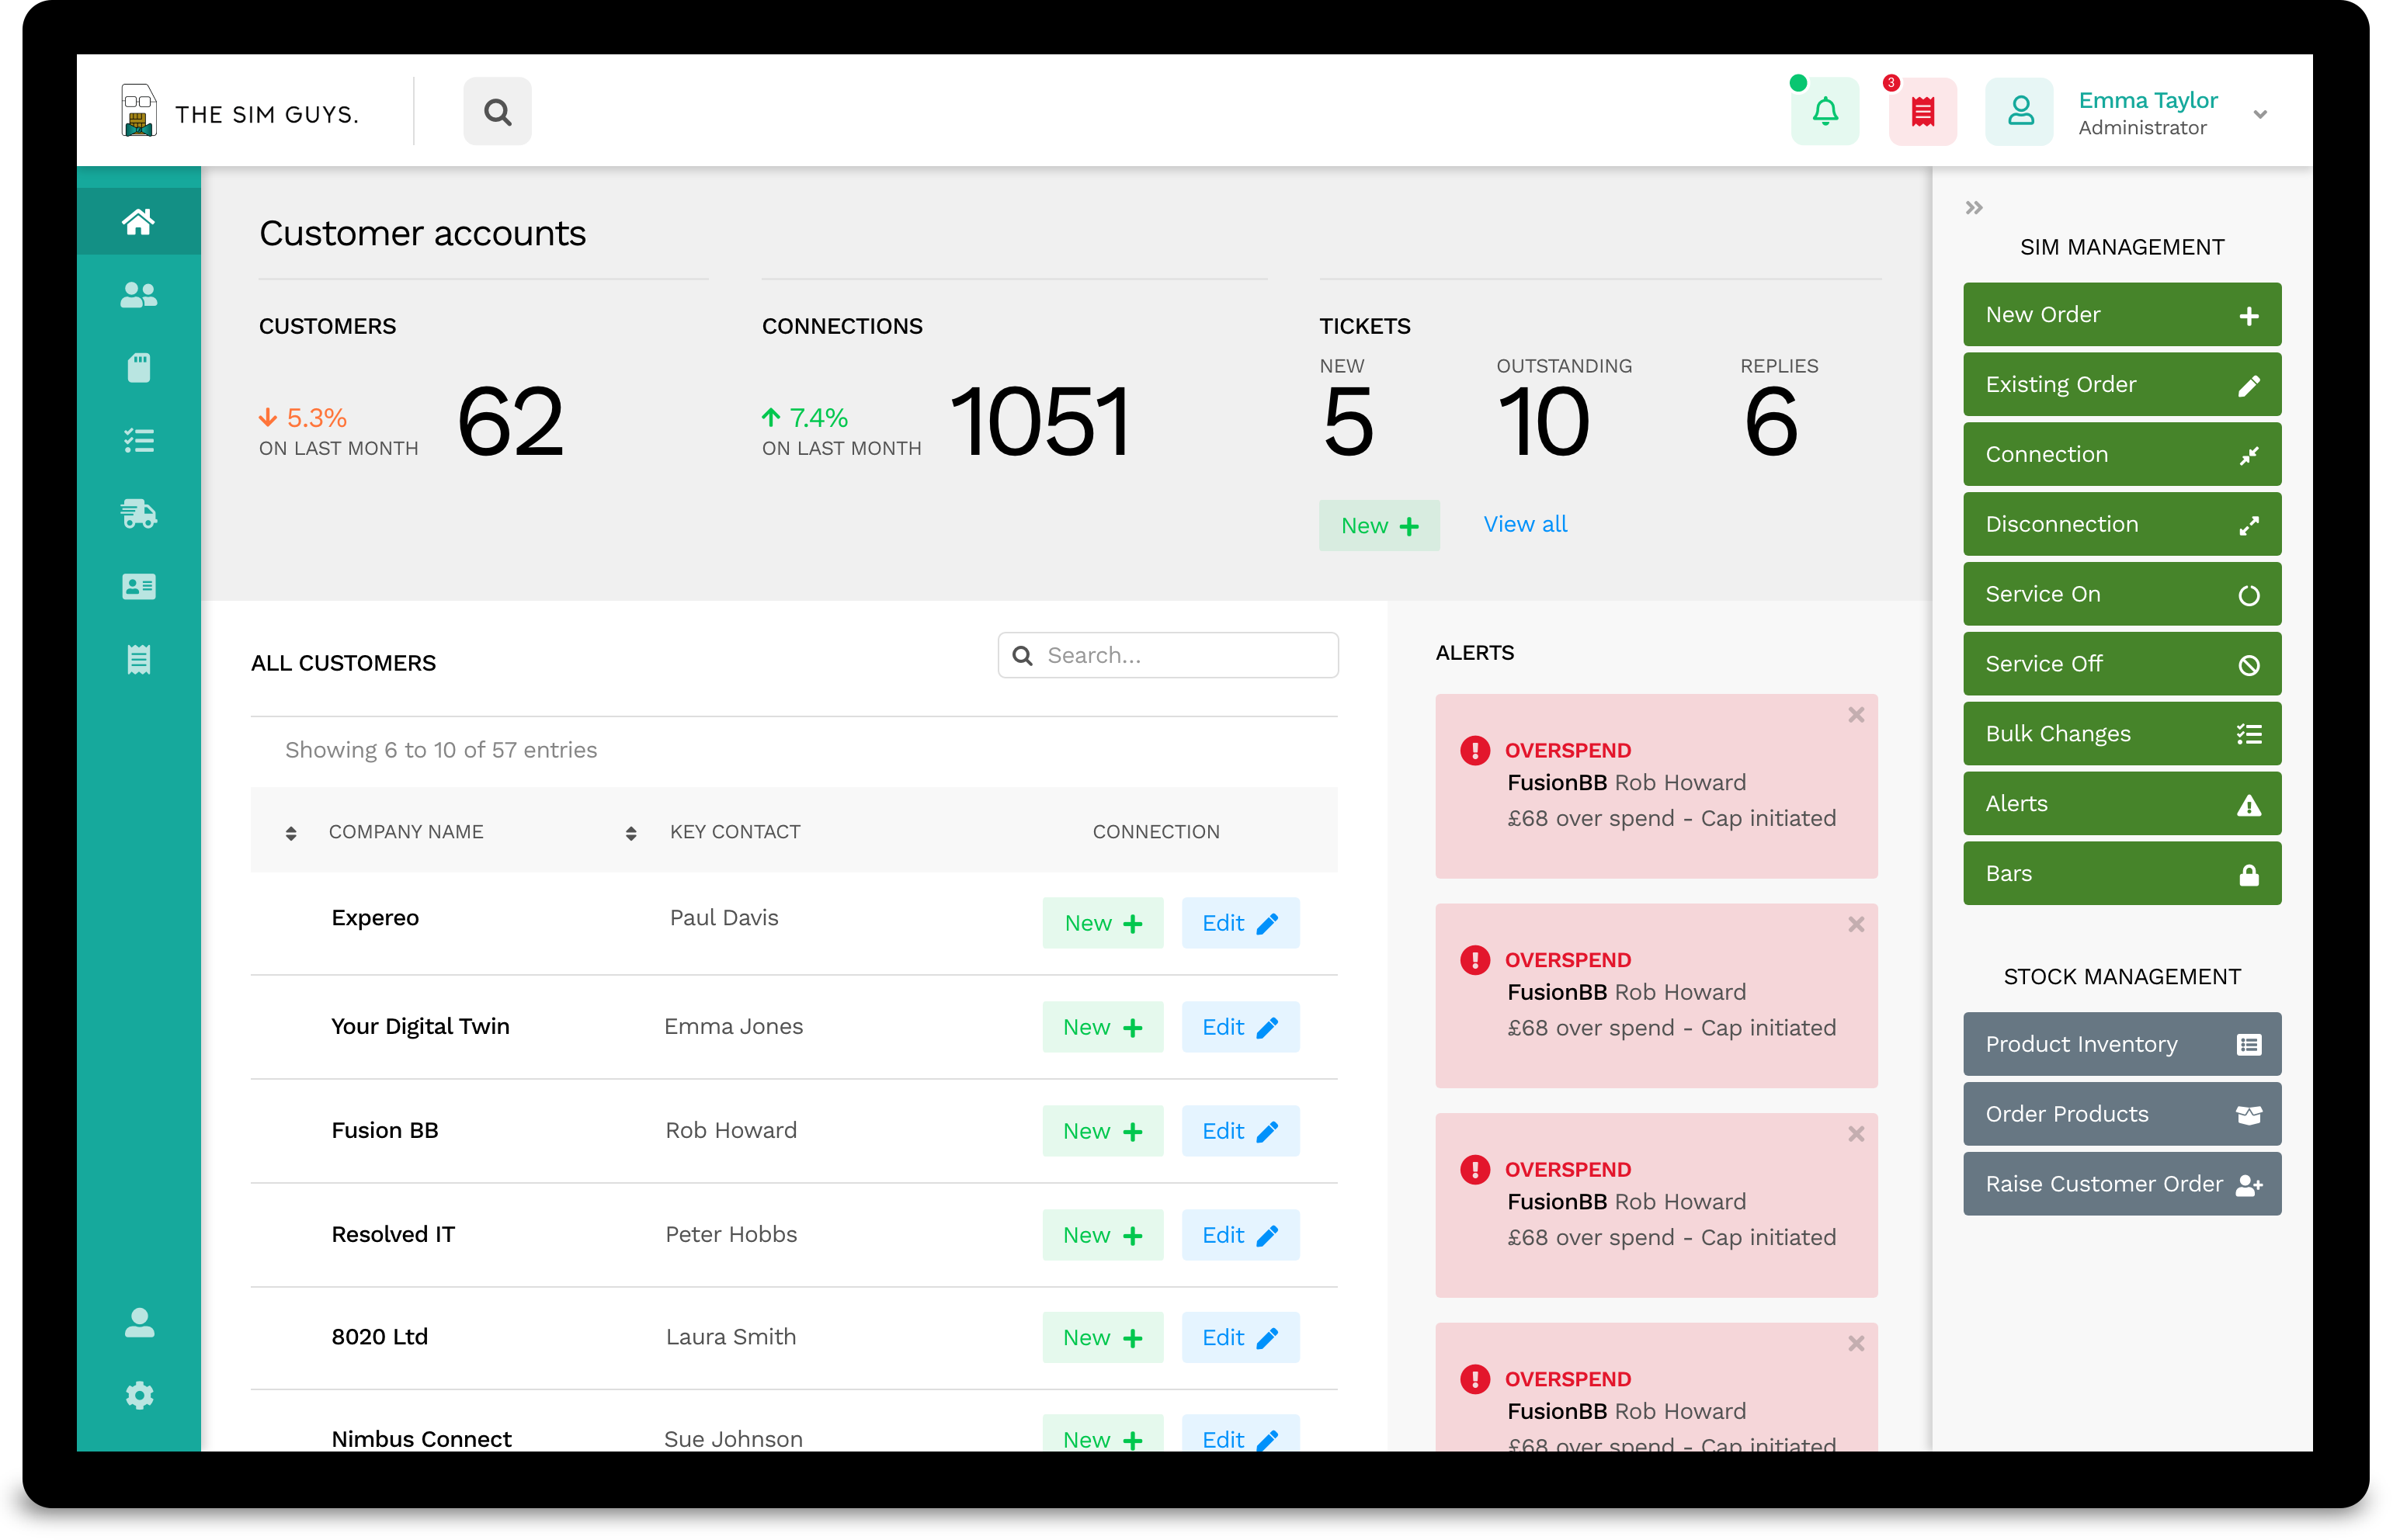Open the search icon in header

pos(497,112)
